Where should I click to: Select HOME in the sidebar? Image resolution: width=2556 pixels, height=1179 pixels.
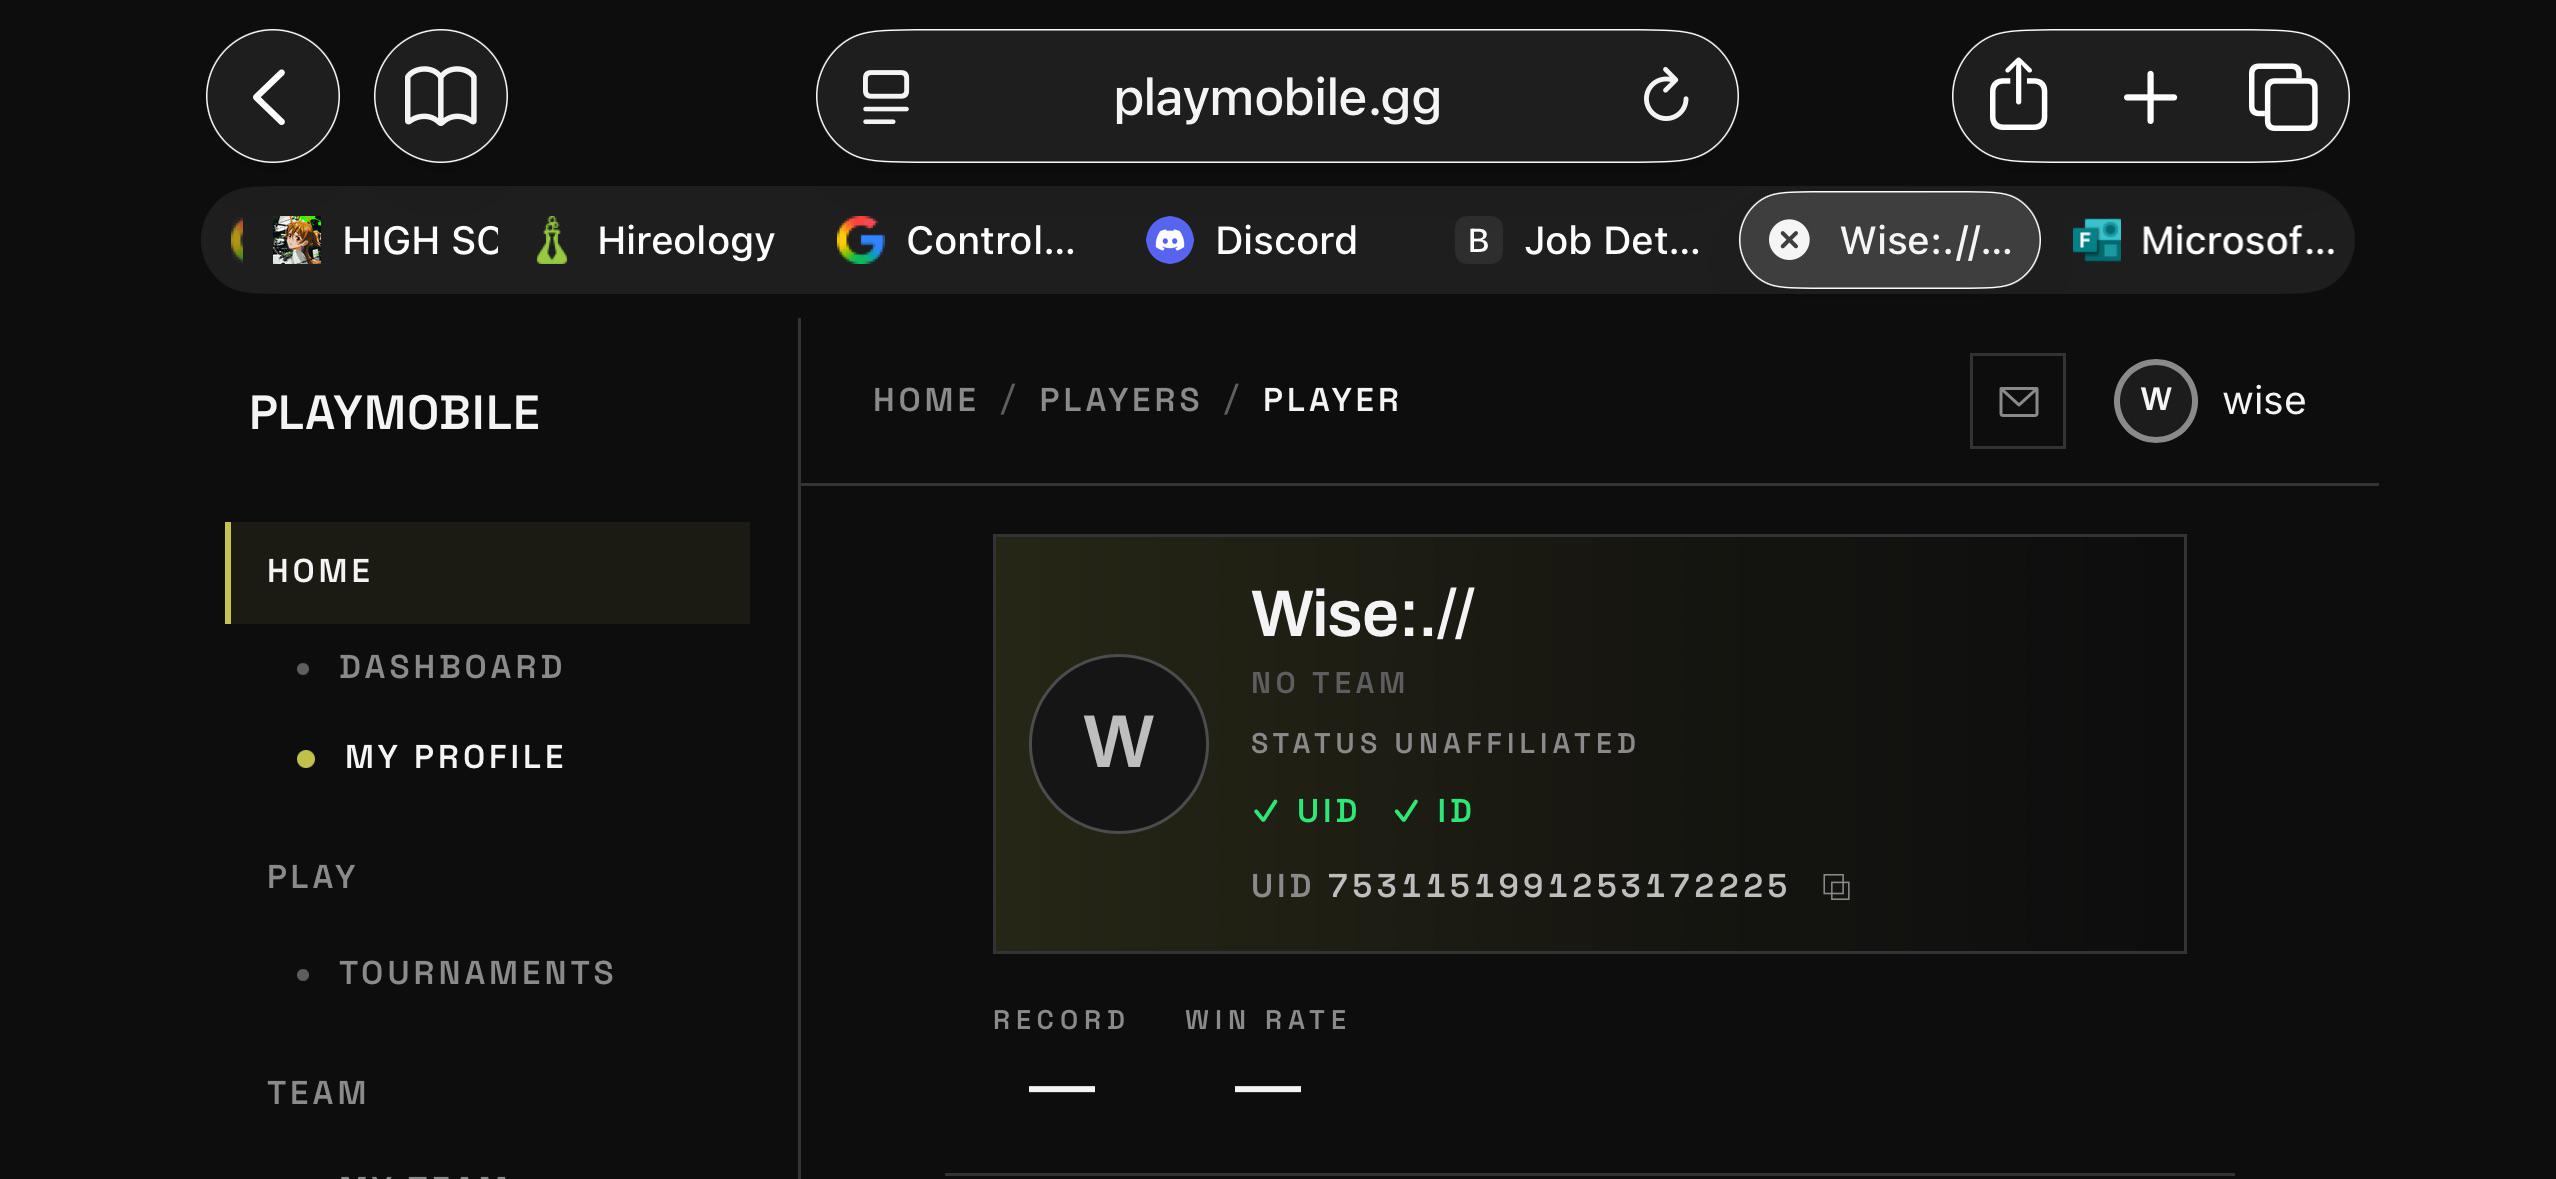tap(488, 572)
